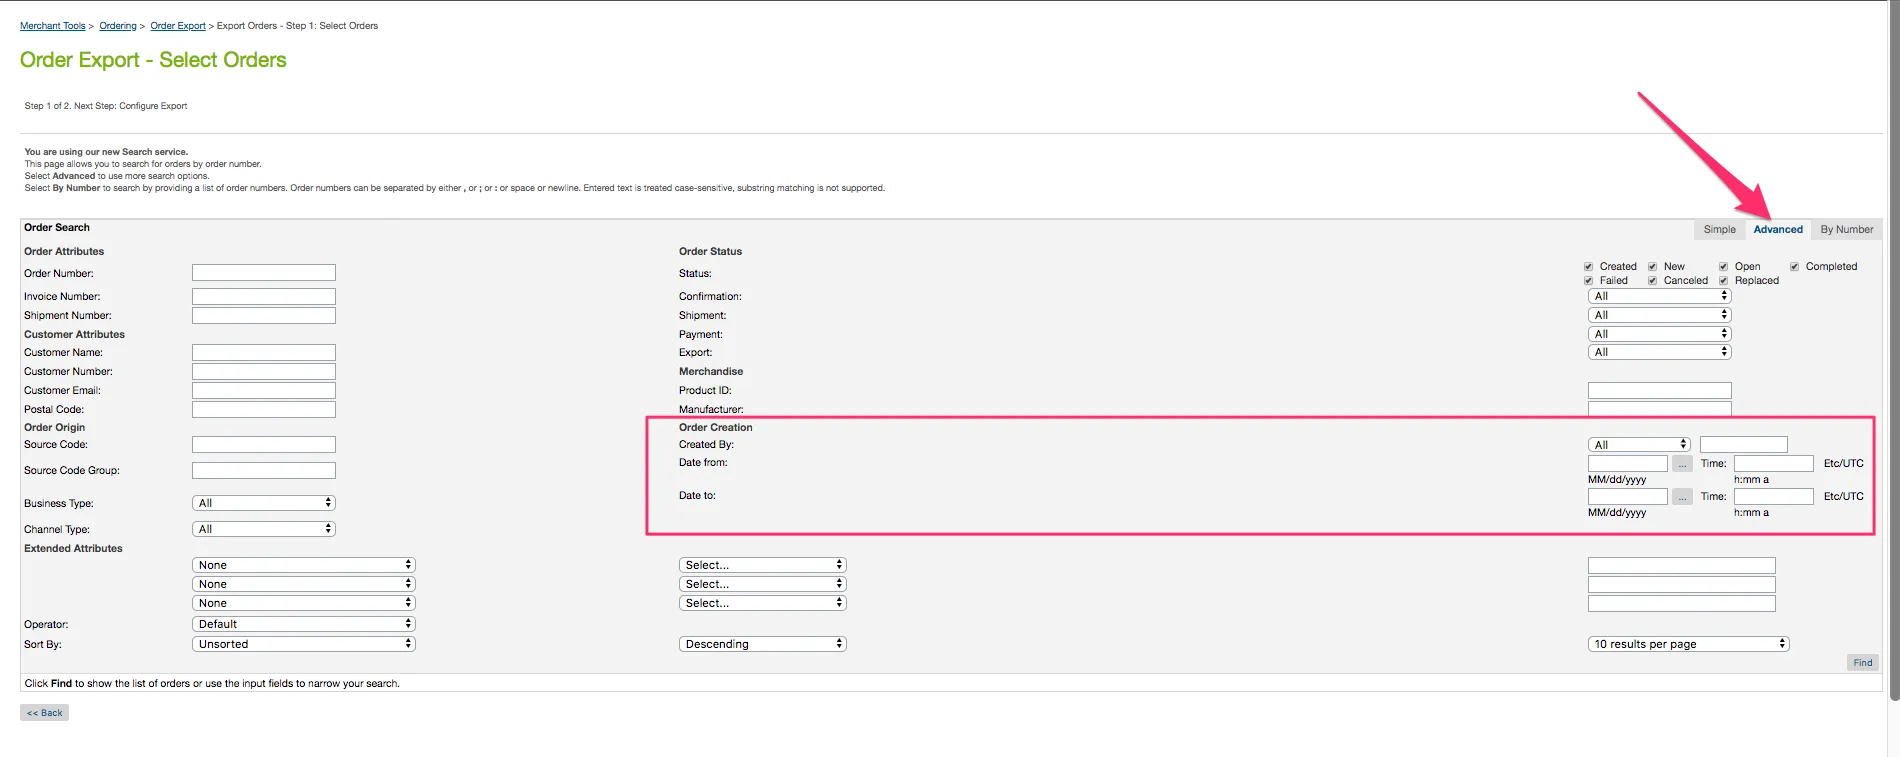Switch to the Advanced search tab
This screenshot has height=757, width=1900.
pyautogui.click(x=1777, y=230)
